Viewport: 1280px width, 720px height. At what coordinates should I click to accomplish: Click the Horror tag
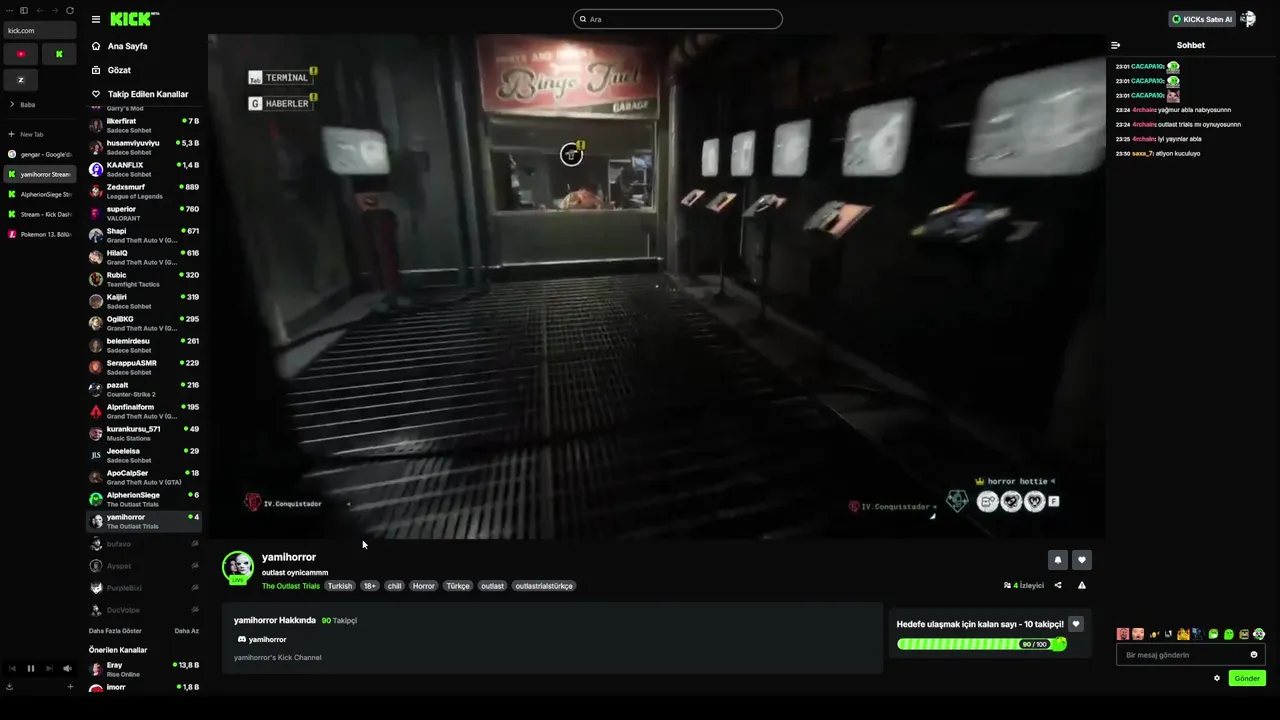point(424,586)
